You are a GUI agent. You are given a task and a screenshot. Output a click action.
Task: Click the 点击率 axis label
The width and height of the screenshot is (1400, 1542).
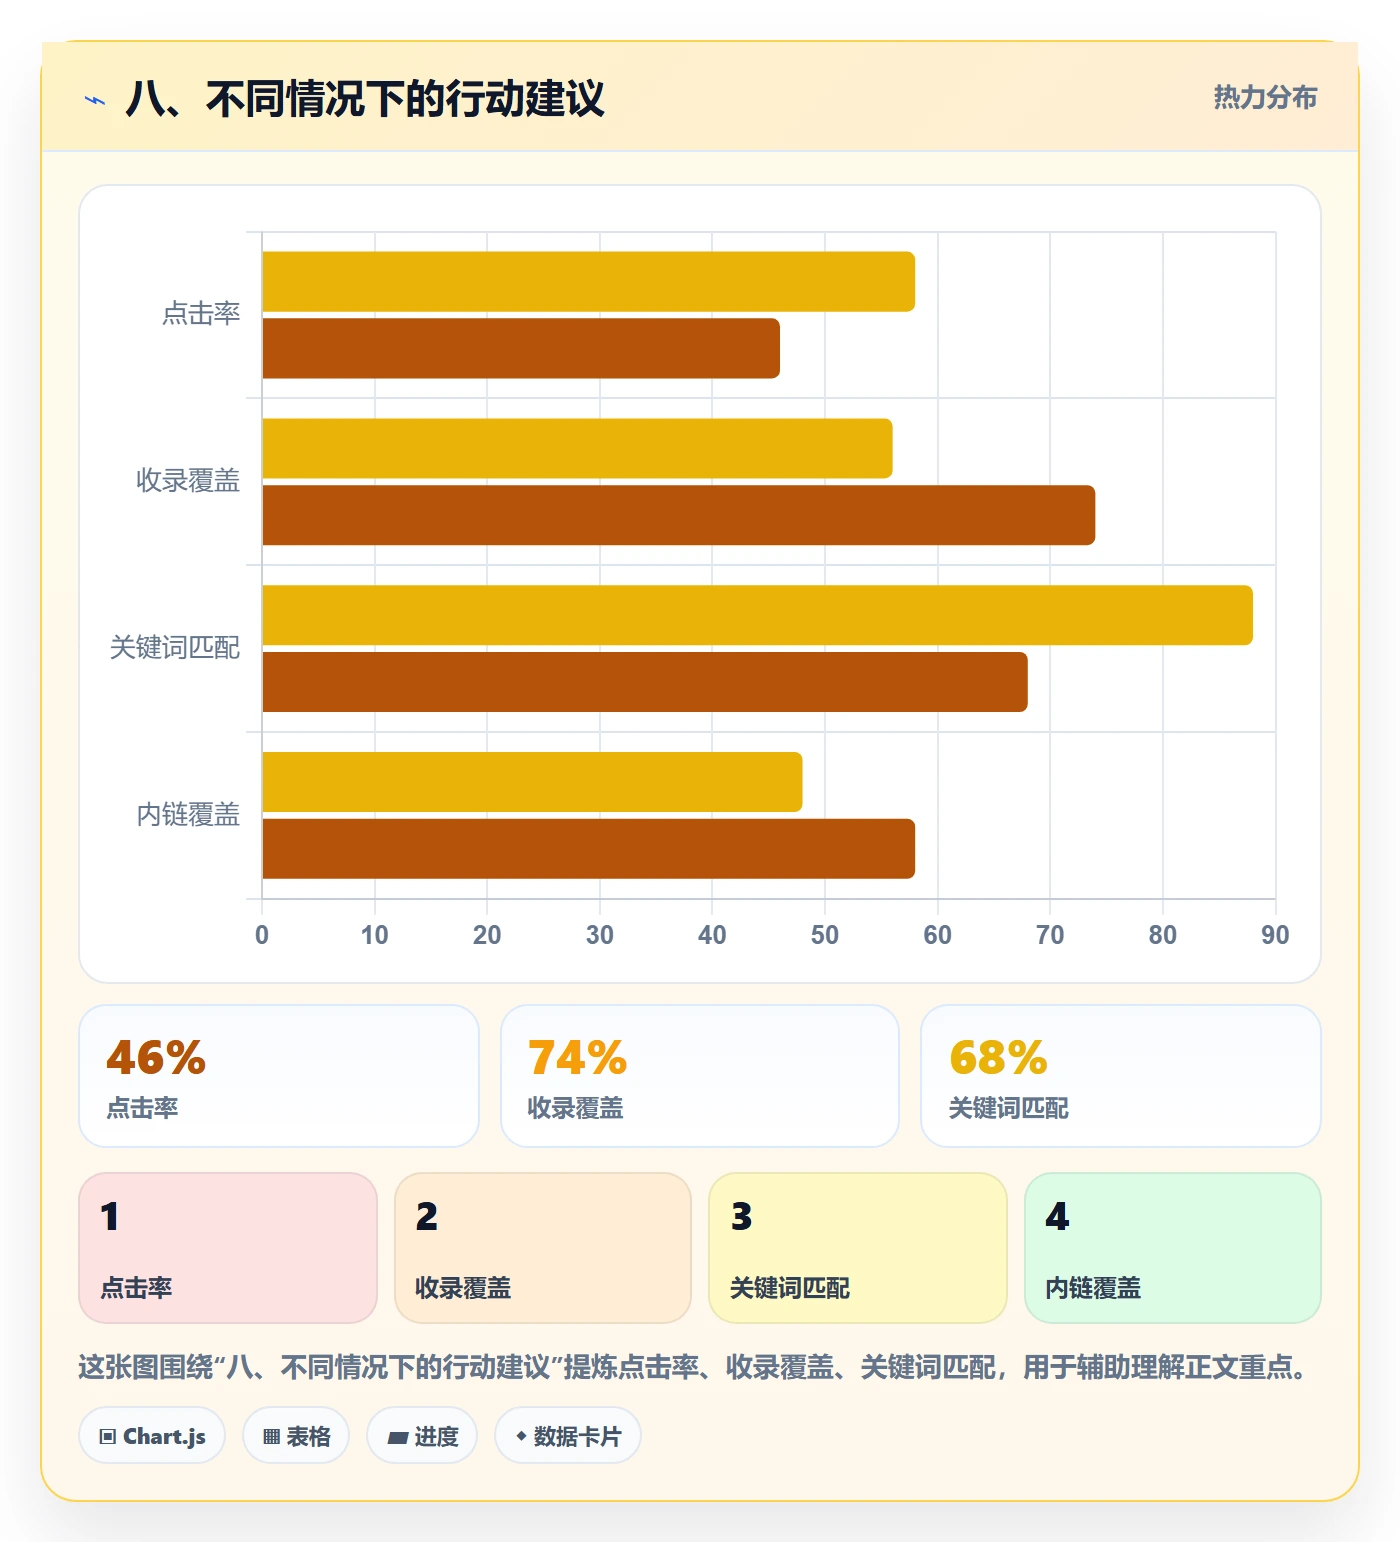pos(201,314)
